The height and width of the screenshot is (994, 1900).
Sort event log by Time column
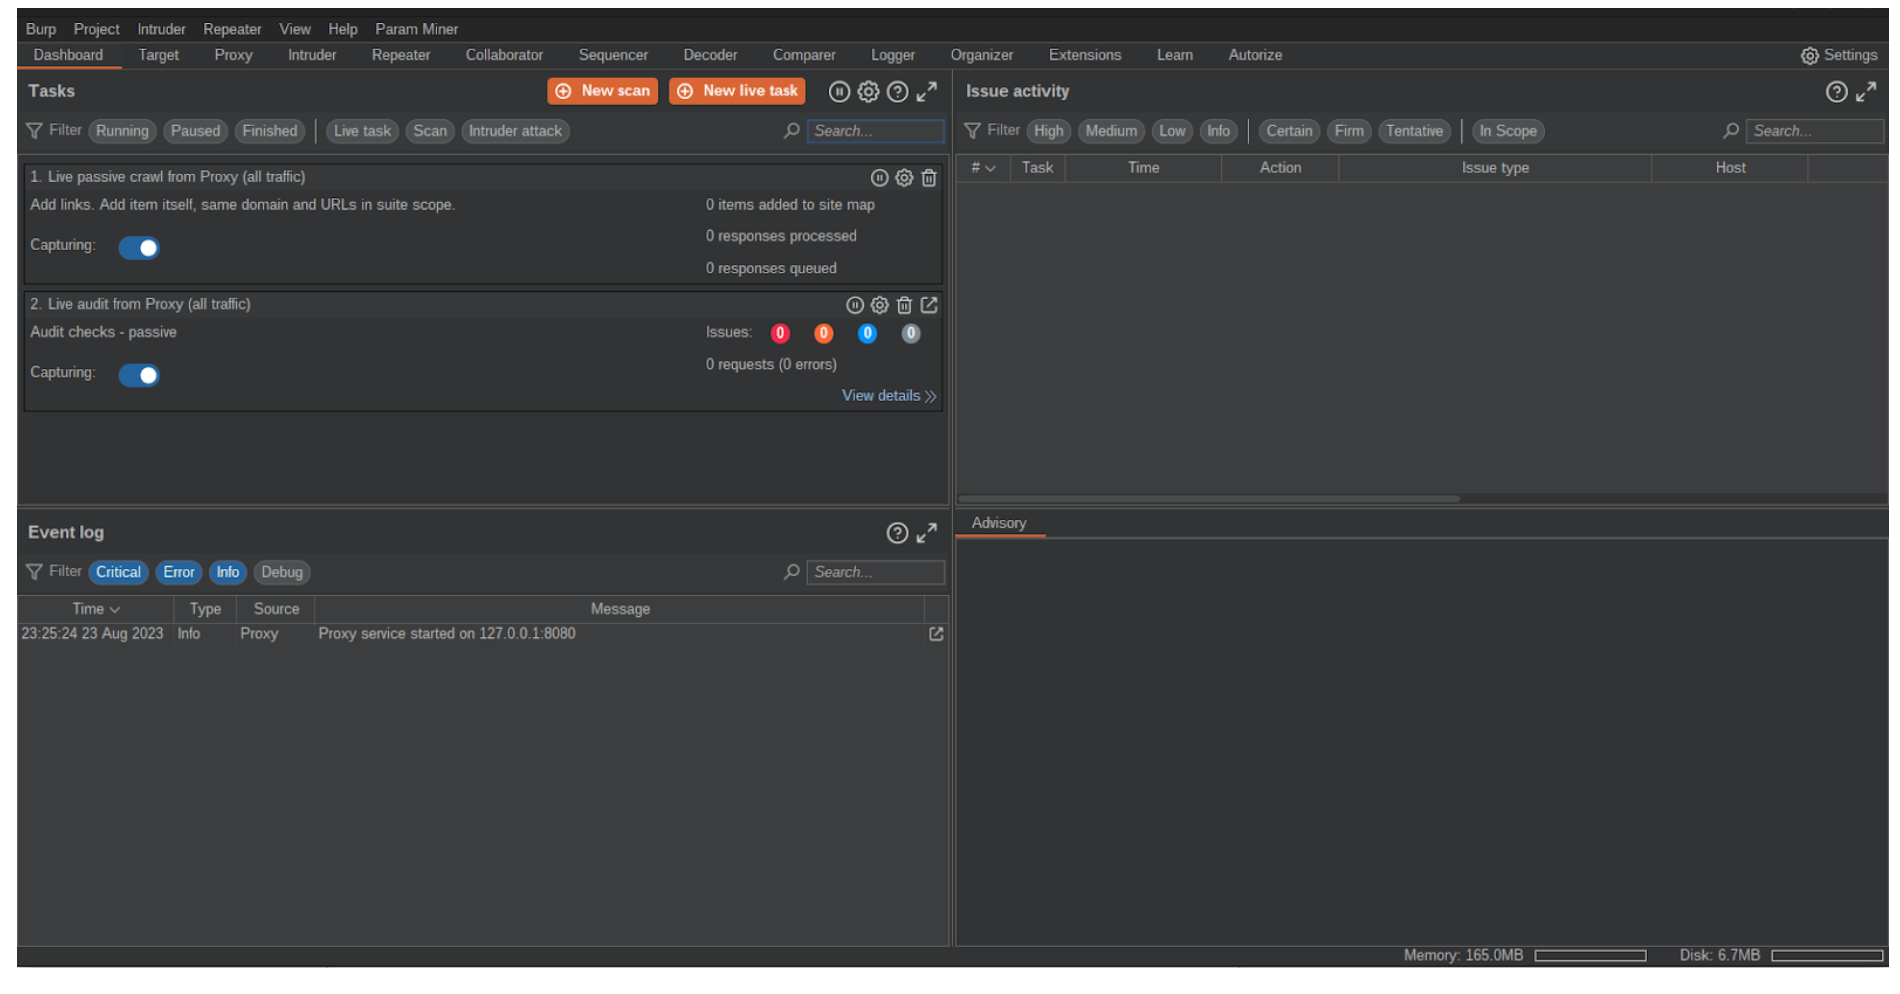click(96, 609)
